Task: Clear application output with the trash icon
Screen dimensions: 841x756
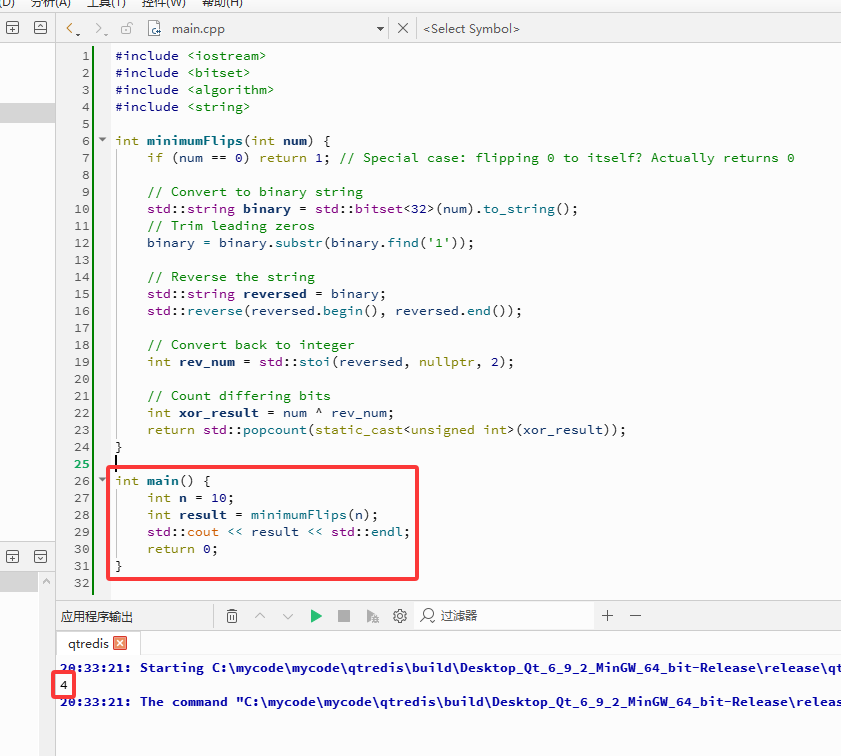Action: [x=232, y=616]
